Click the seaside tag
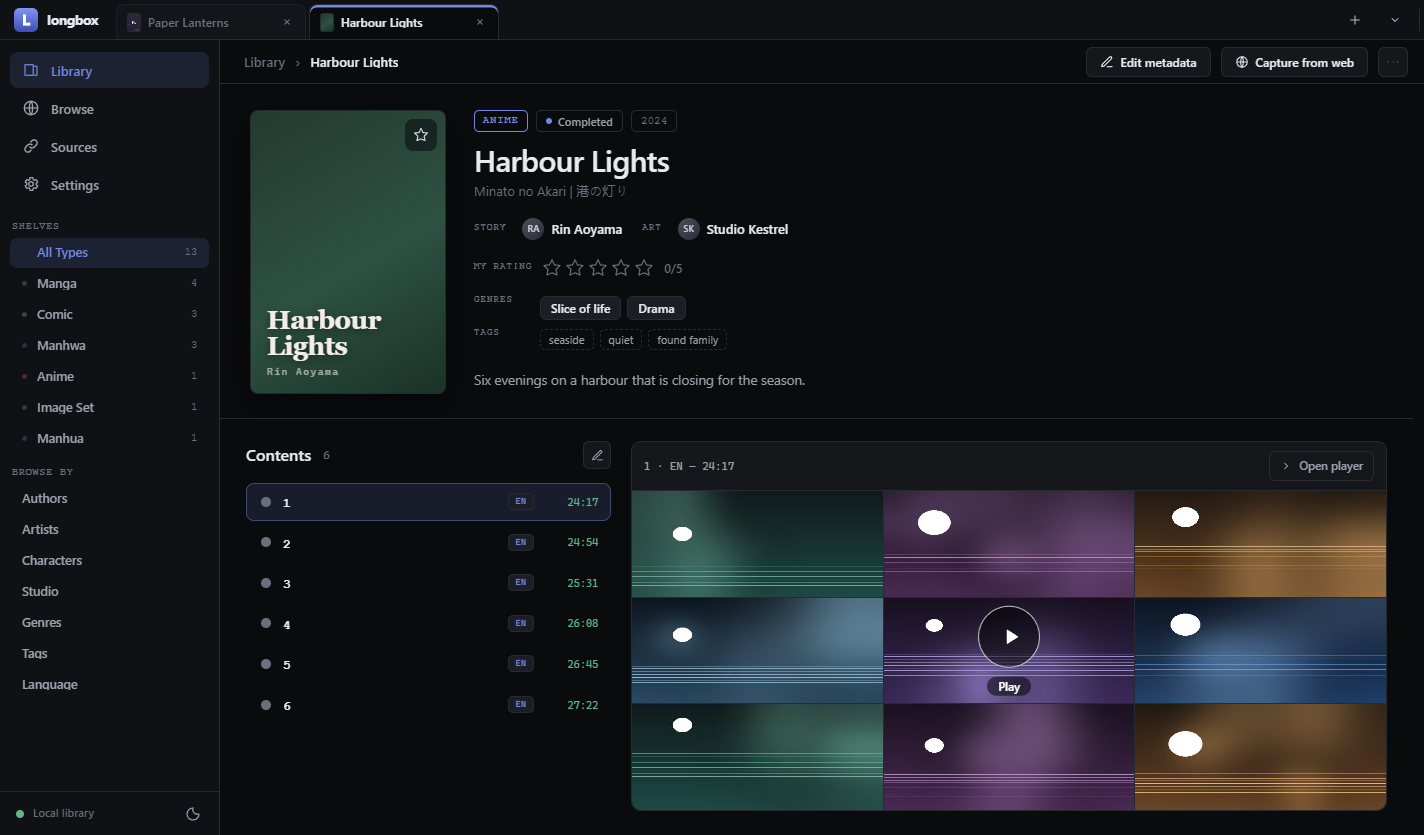1424x835 pixels. coord(566,340)
